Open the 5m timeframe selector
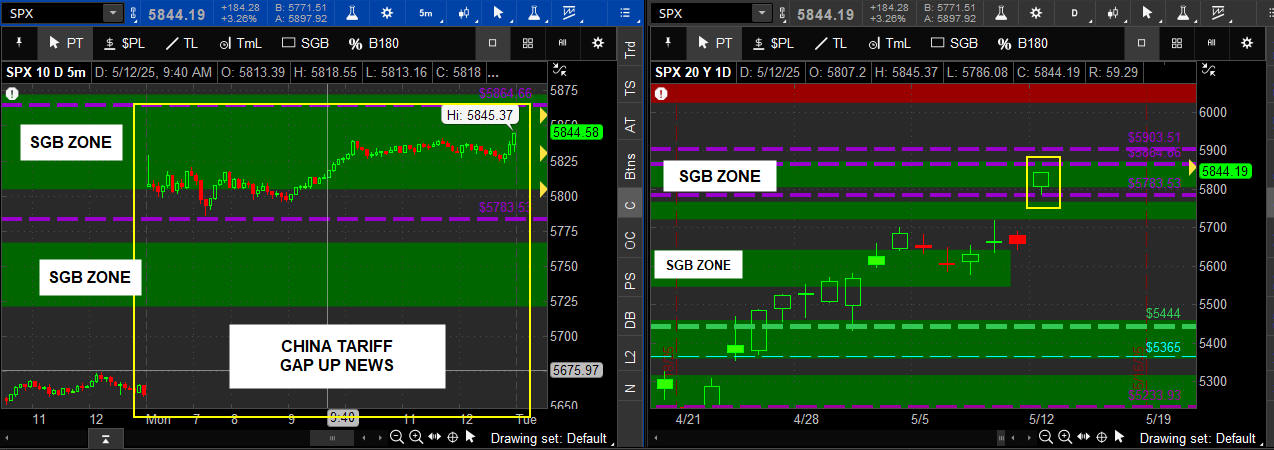 pyautogui.click(x=426, y=14)
